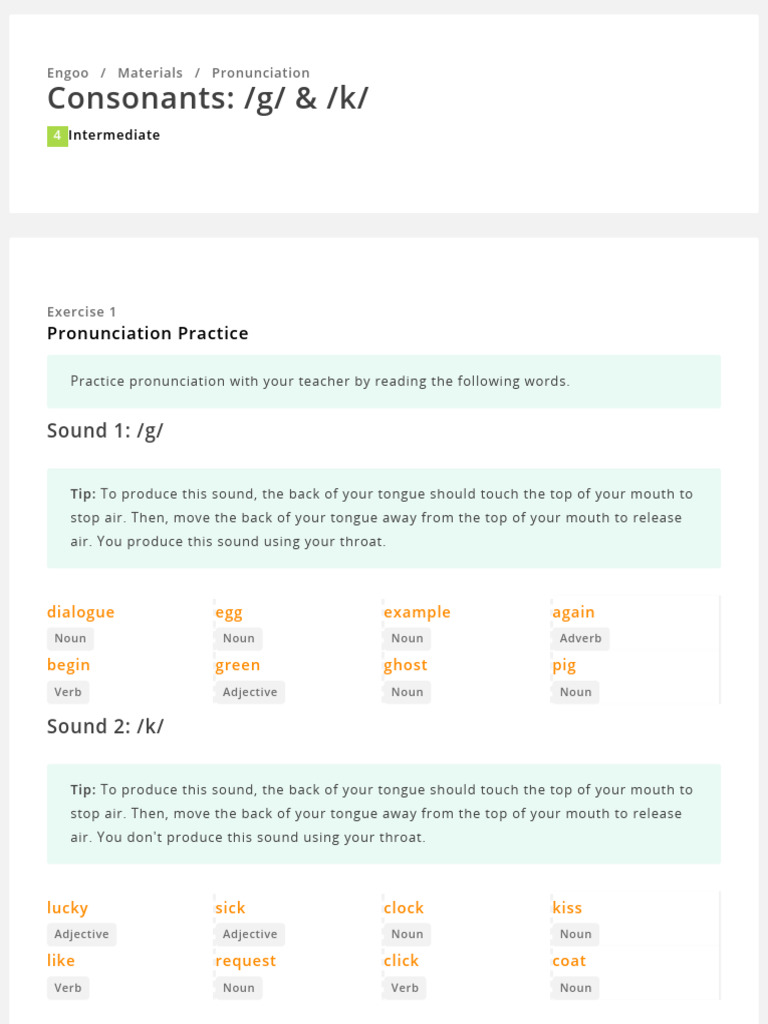This screenshot has width=768, height=1024.
Task: Click the green level 4 badge
Action: (57, 136)
